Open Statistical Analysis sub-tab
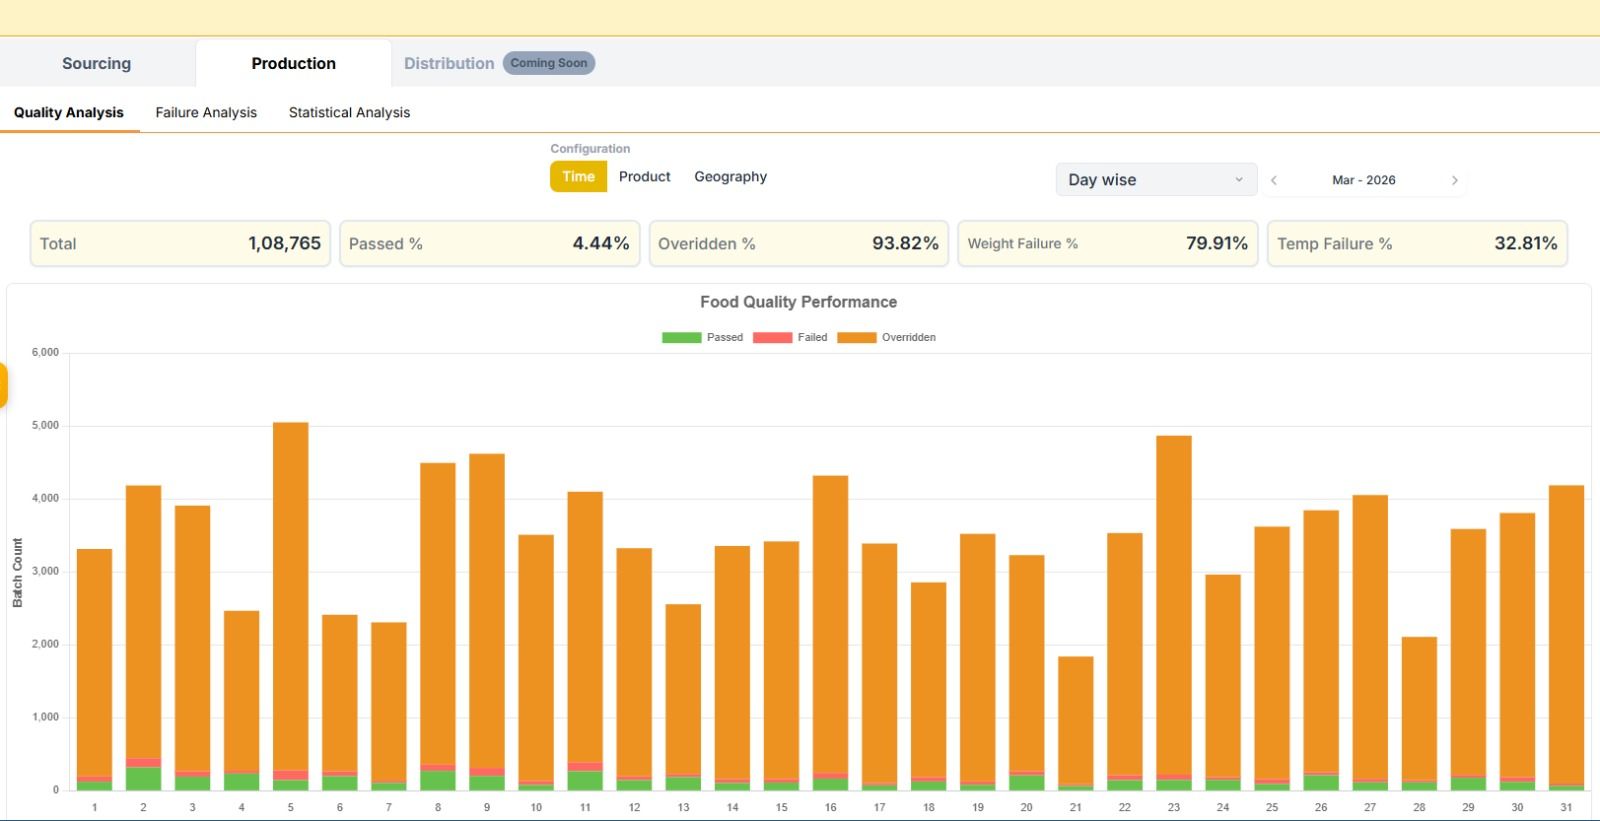Viewport: 1600px width, 821px height. click(349, 113)
